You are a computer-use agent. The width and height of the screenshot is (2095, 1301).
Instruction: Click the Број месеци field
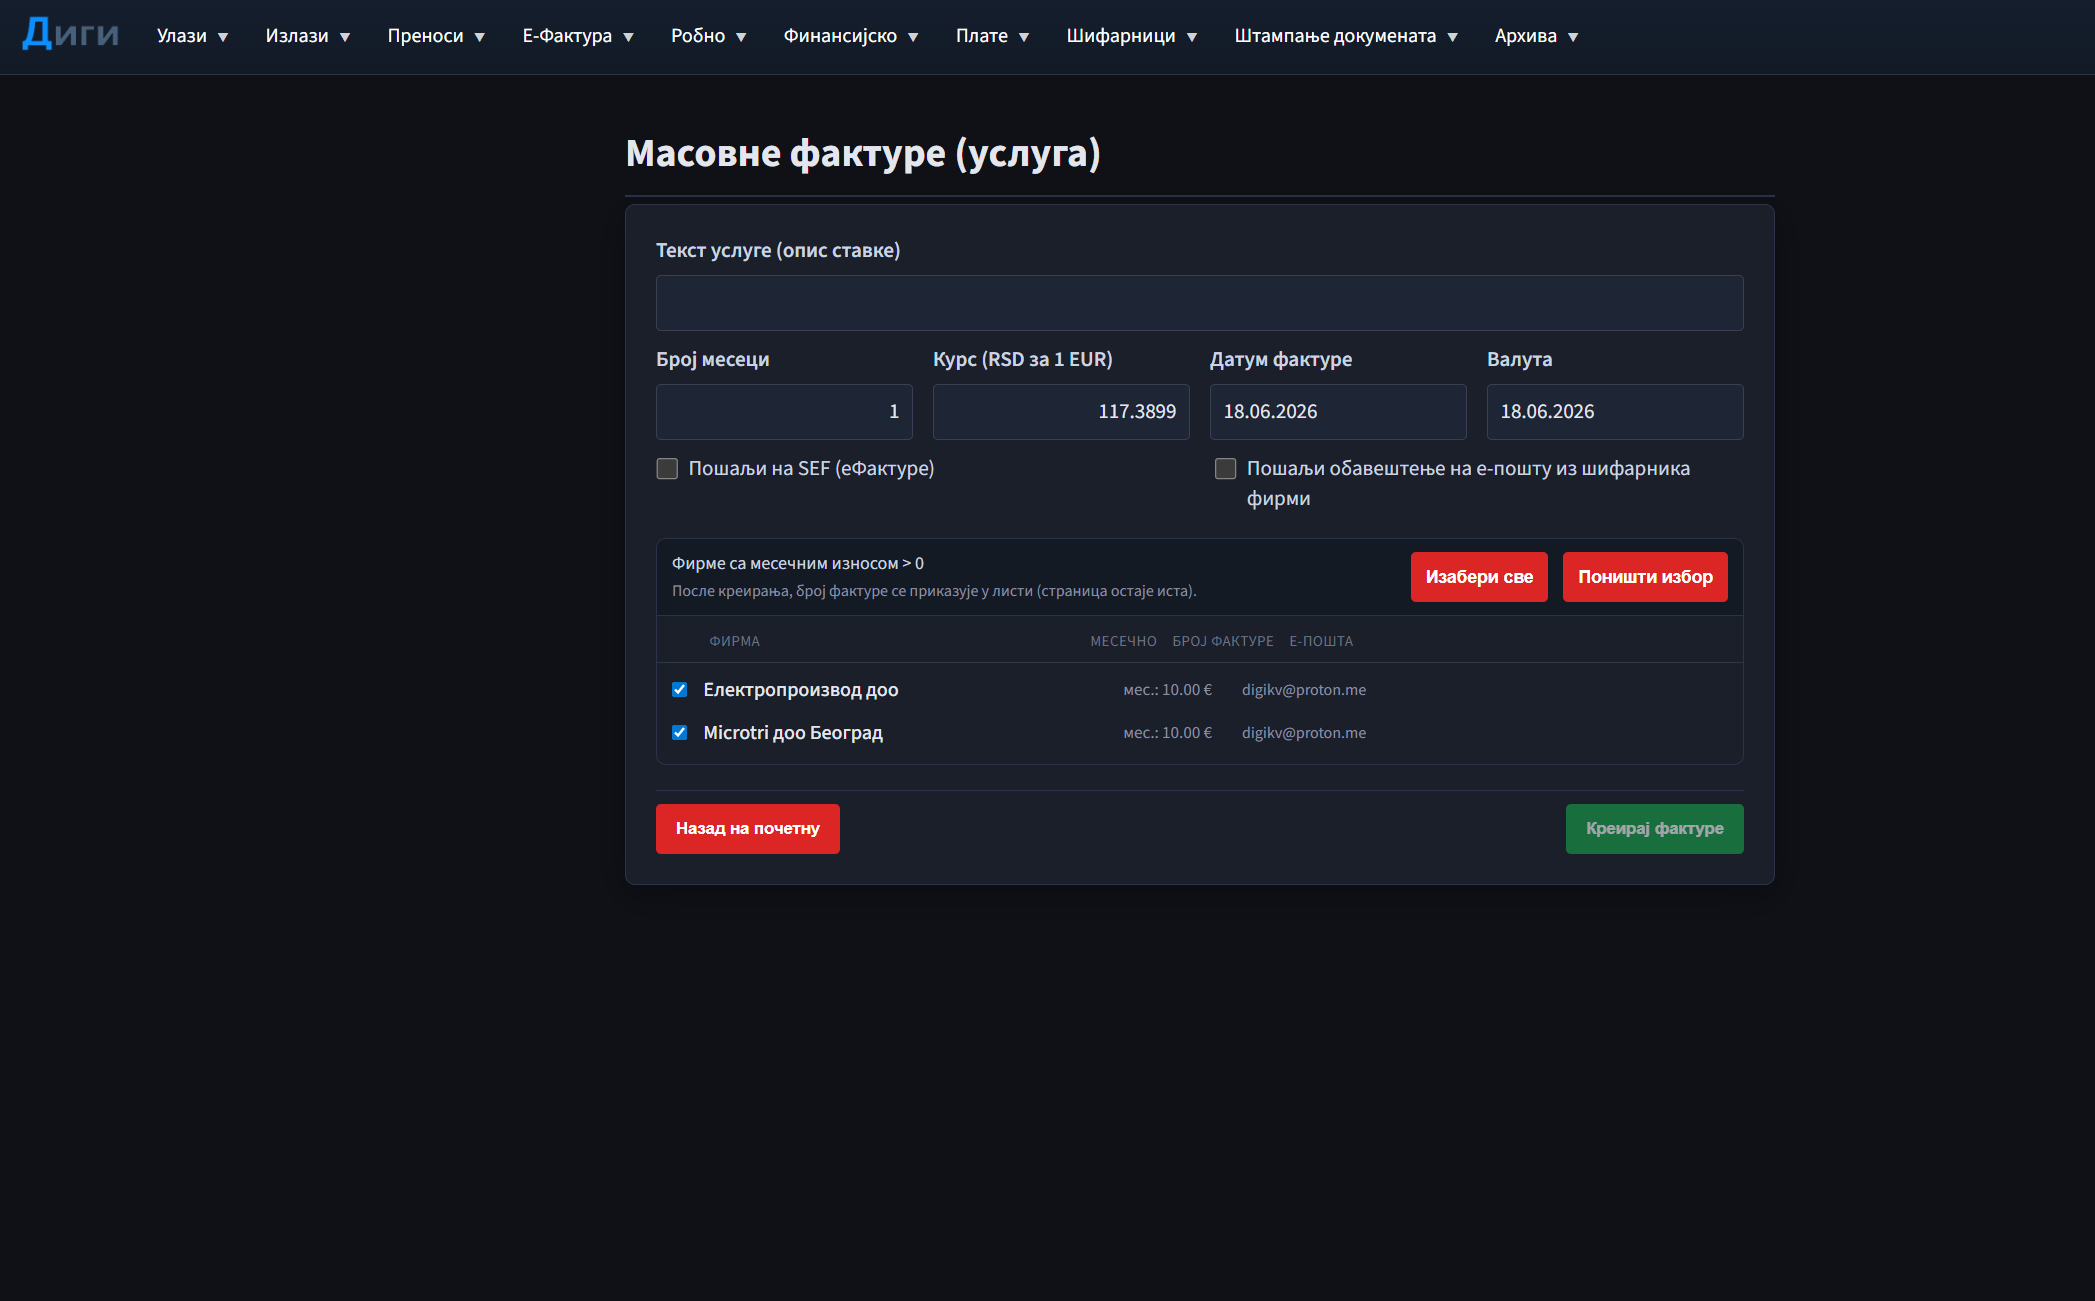click(x=784, y=412)
